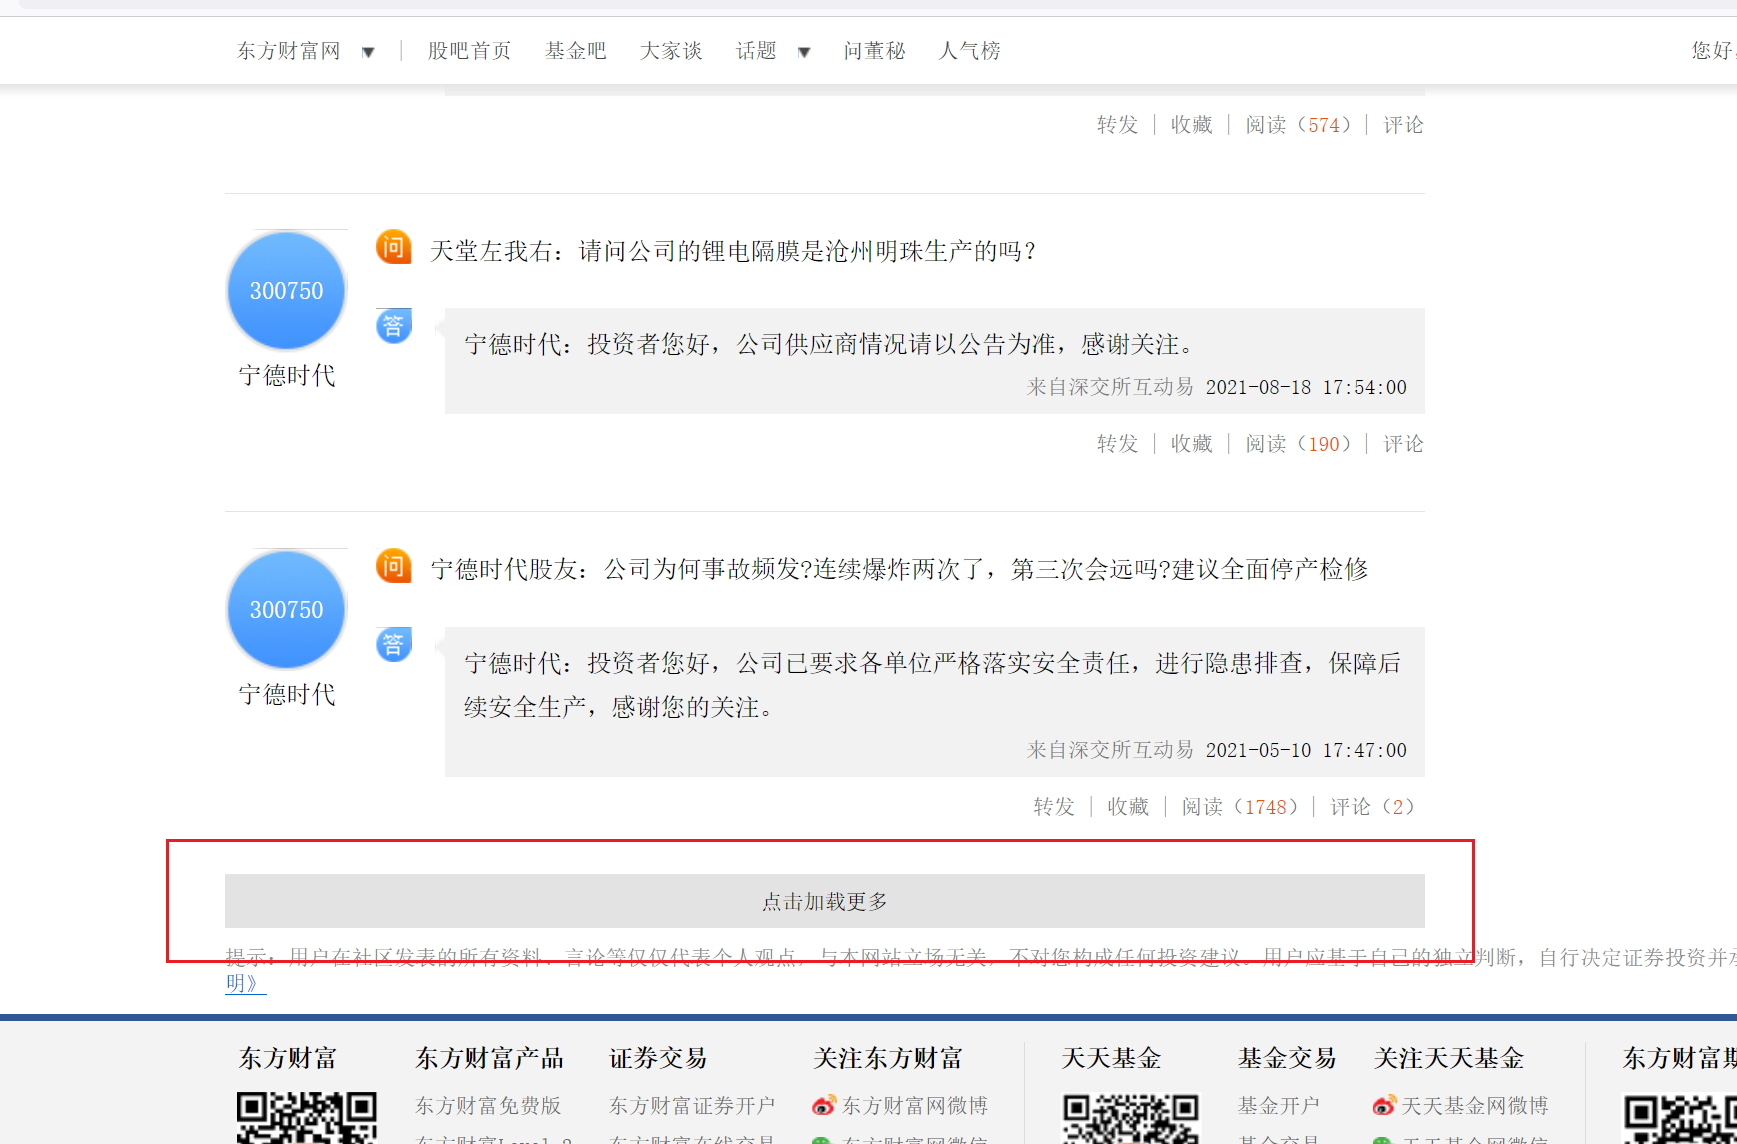
Task: Click the 阅读（190） read count
Action: 1298,444
